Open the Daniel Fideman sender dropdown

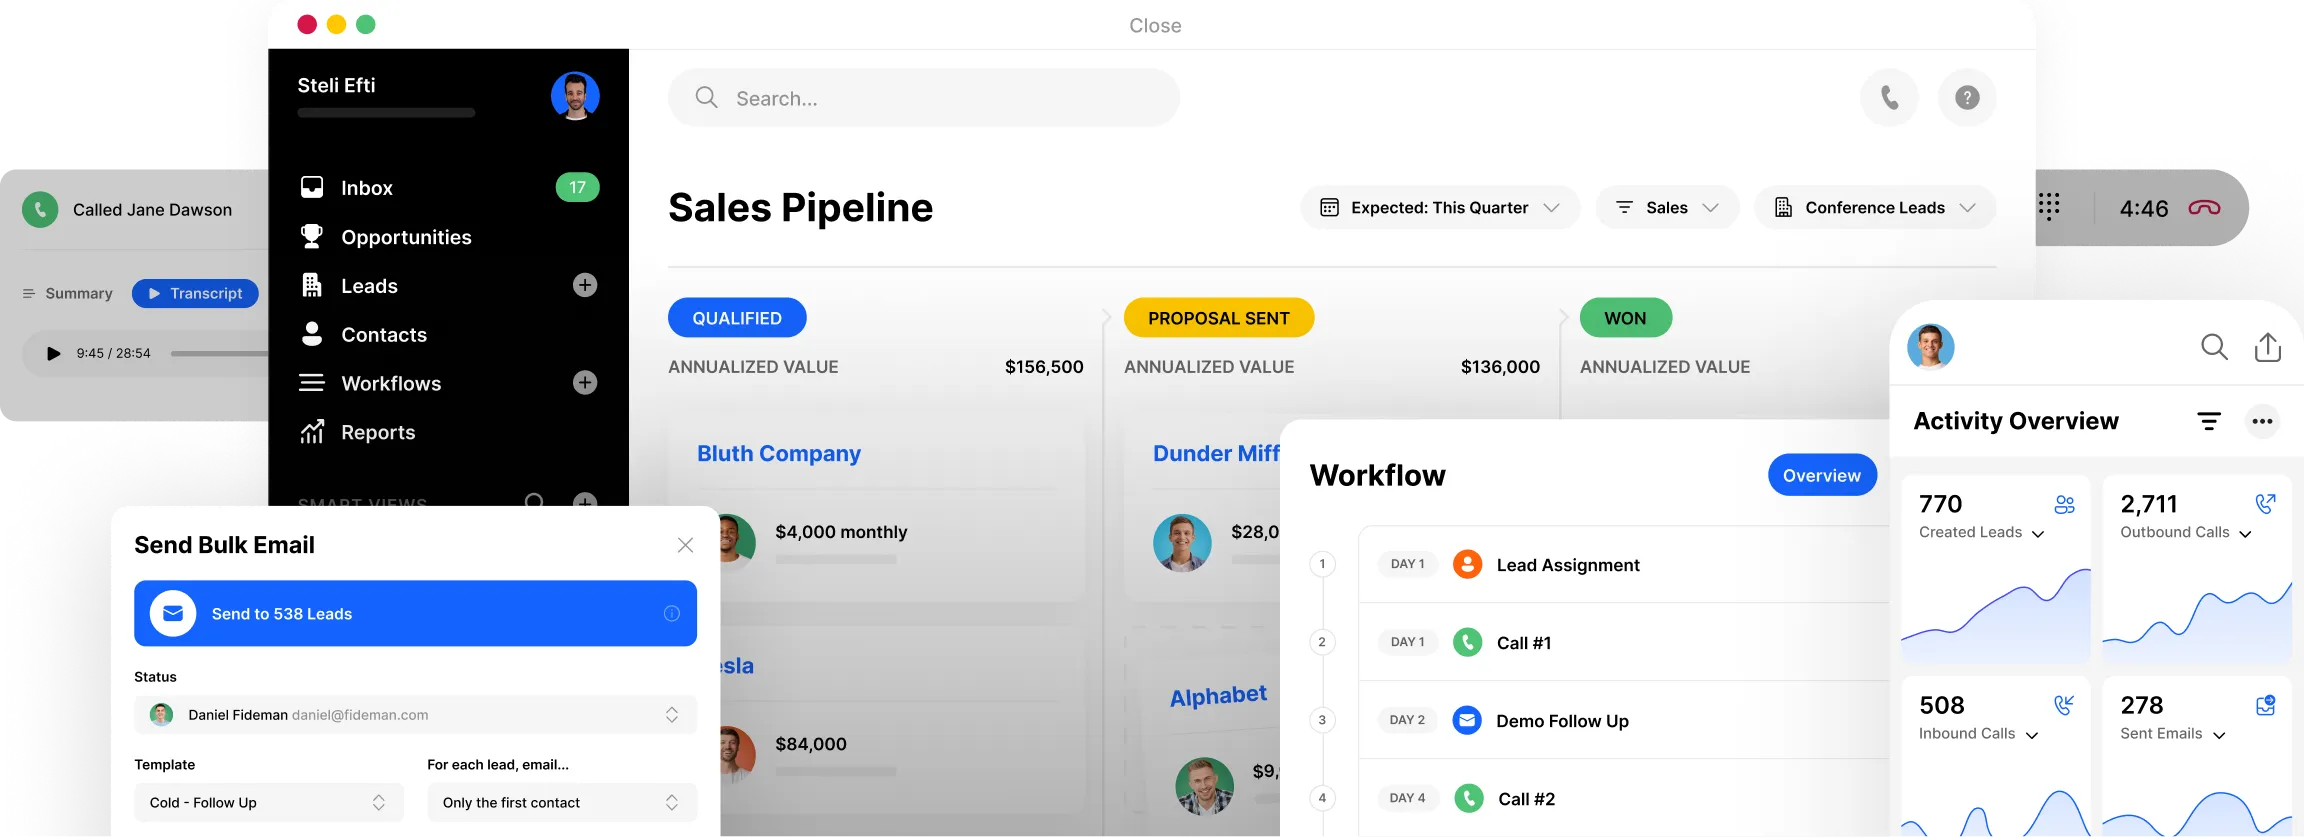[415, 715]
